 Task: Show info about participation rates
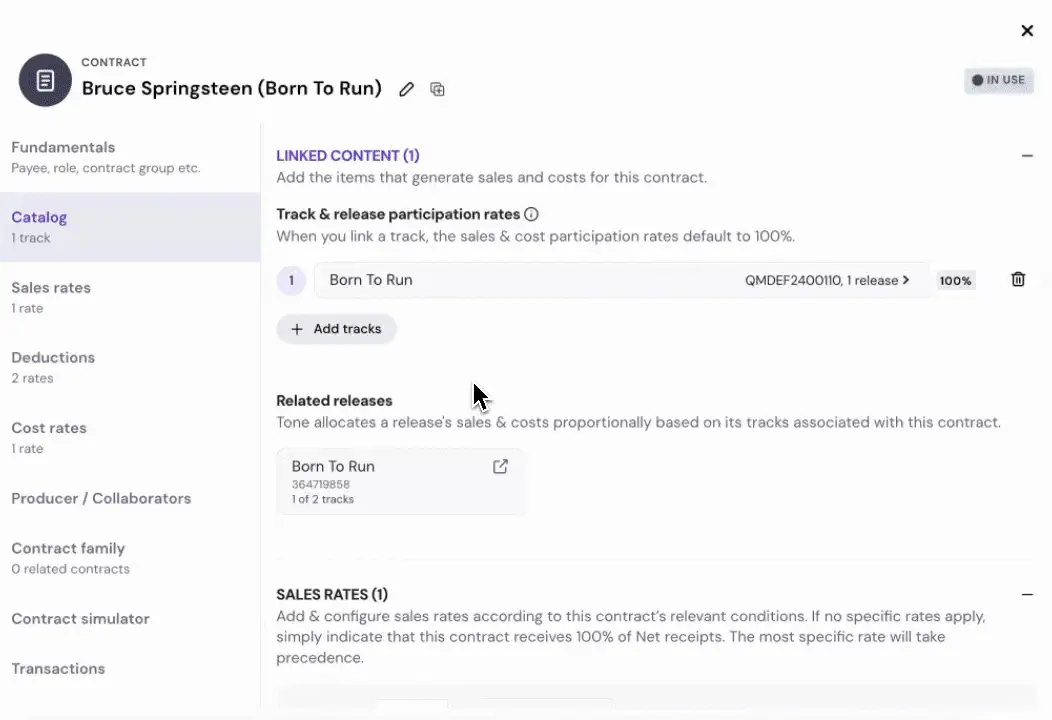(x=531, y=214)
